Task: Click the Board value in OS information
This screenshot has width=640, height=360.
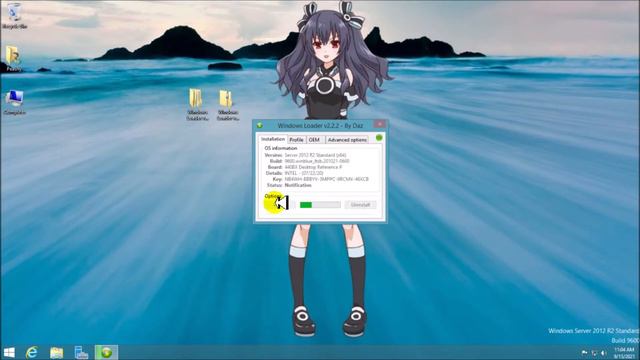Action: click(313, 167)
